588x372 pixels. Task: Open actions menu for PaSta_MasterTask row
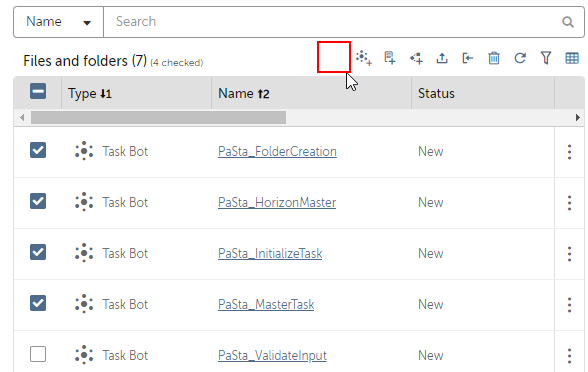[569, 305]
